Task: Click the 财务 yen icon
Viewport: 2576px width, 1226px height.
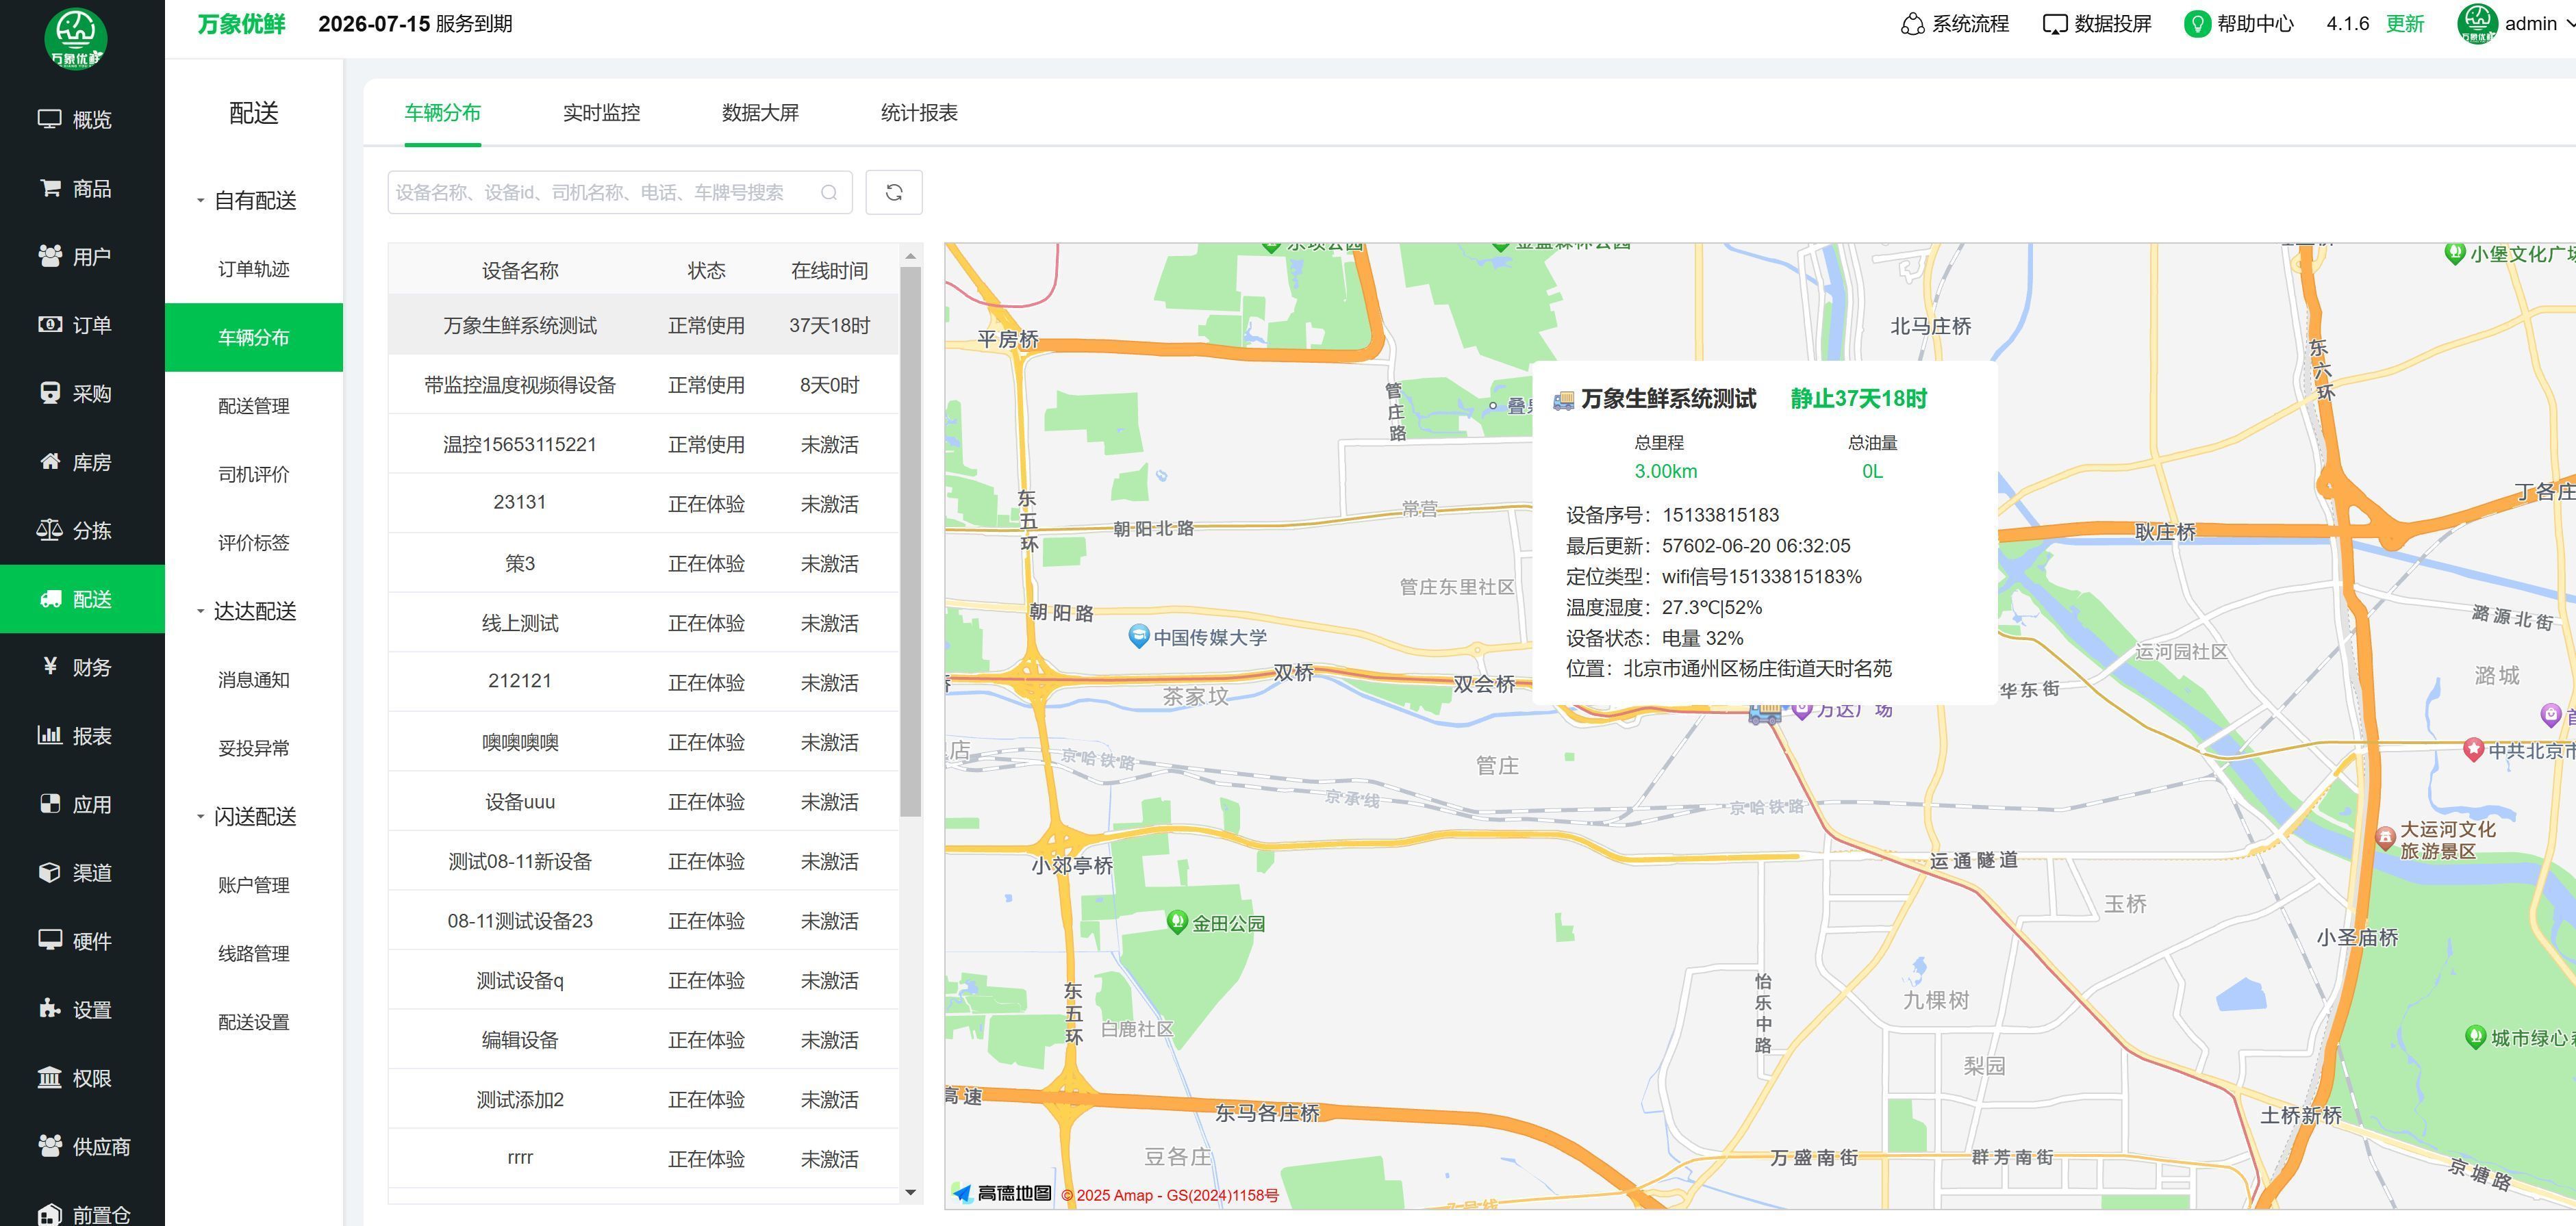Action: 50,667
